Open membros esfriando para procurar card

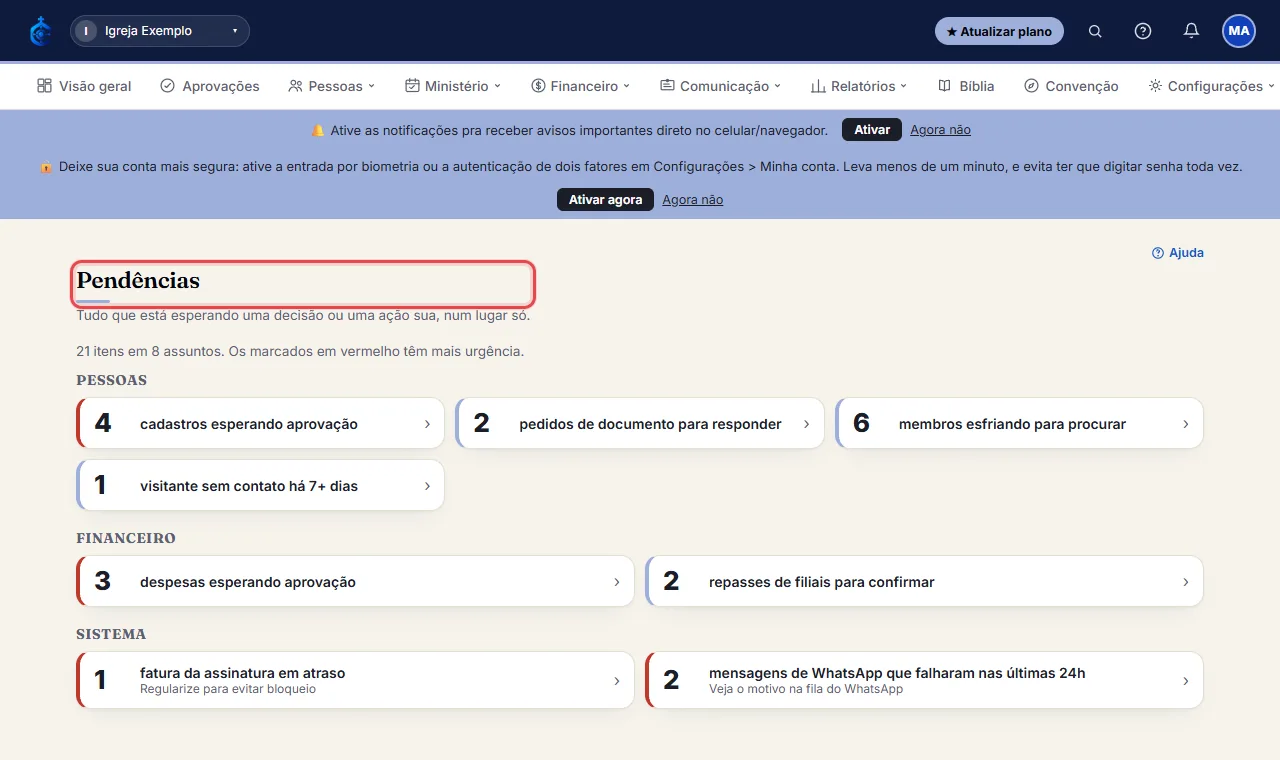tap(1019, 424)
